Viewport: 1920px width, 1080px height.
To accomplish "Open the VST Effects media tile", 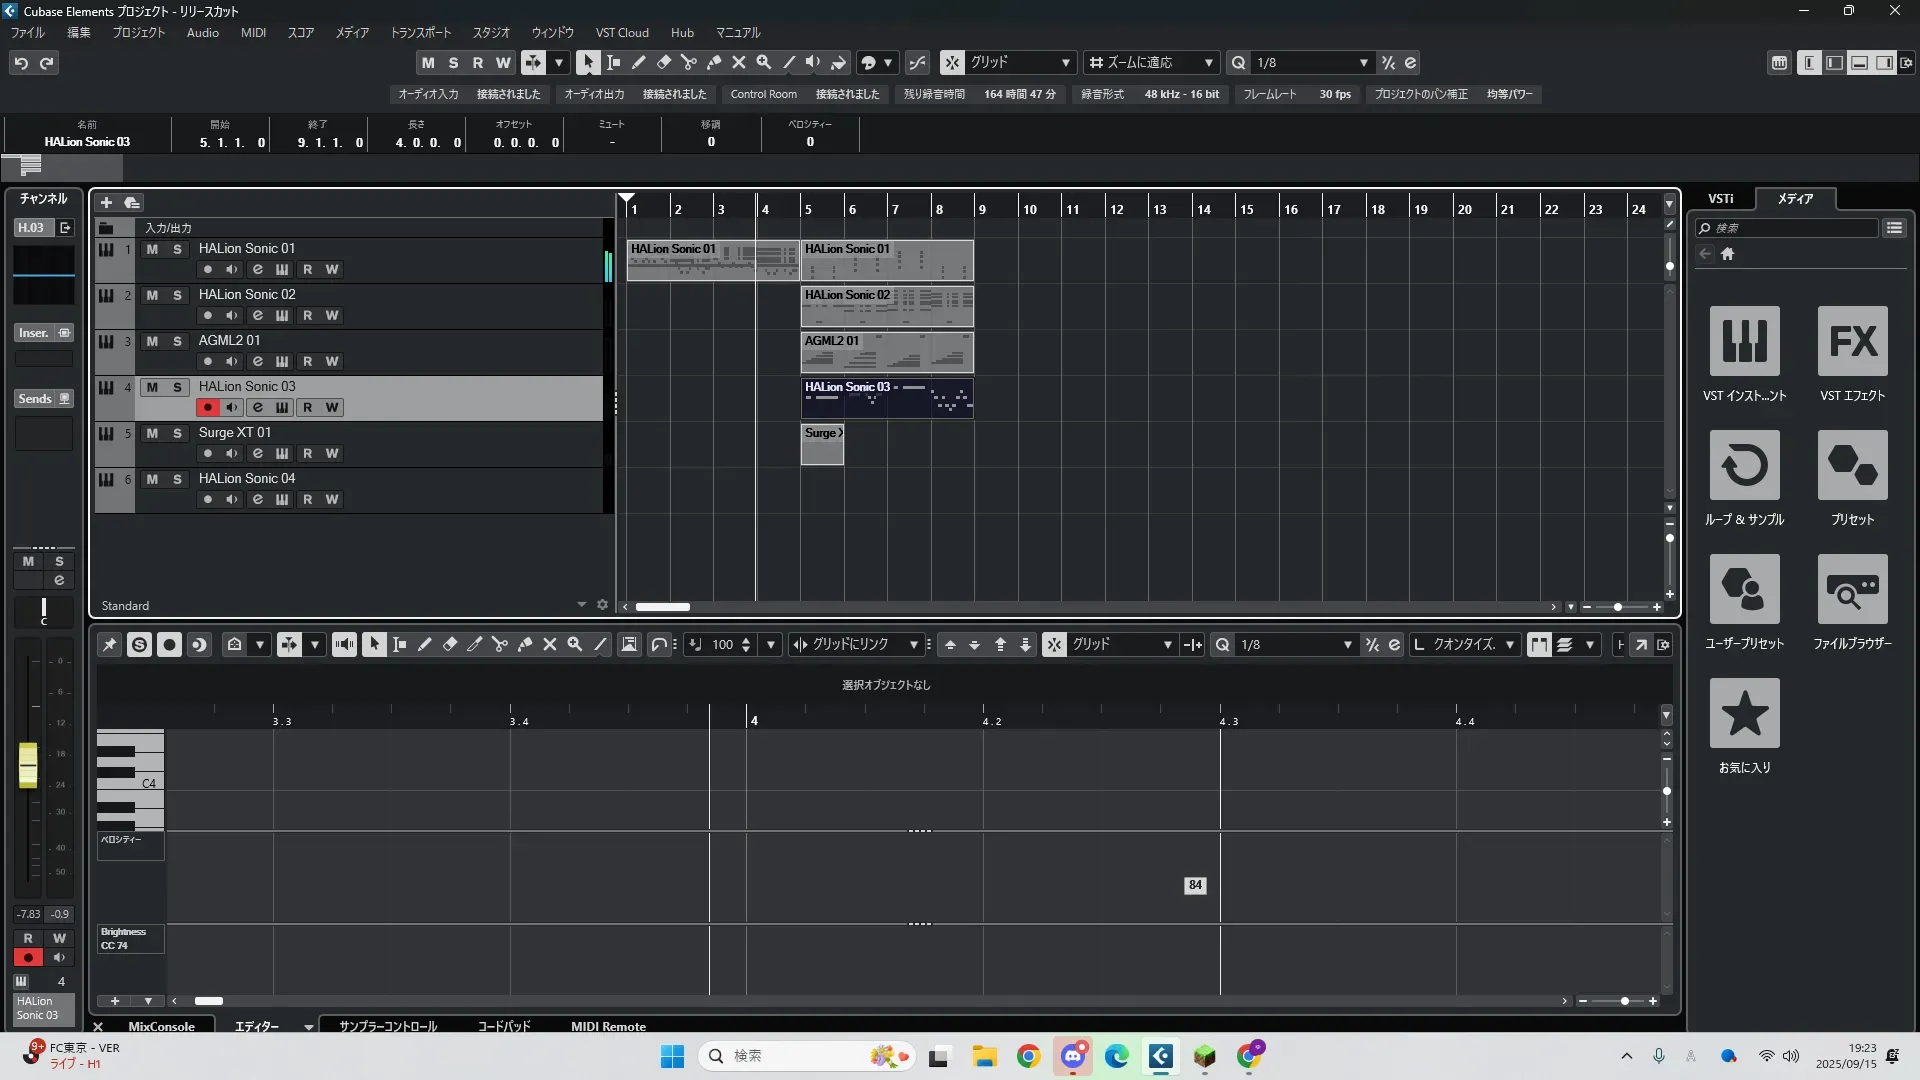I will click(1852, 341).
